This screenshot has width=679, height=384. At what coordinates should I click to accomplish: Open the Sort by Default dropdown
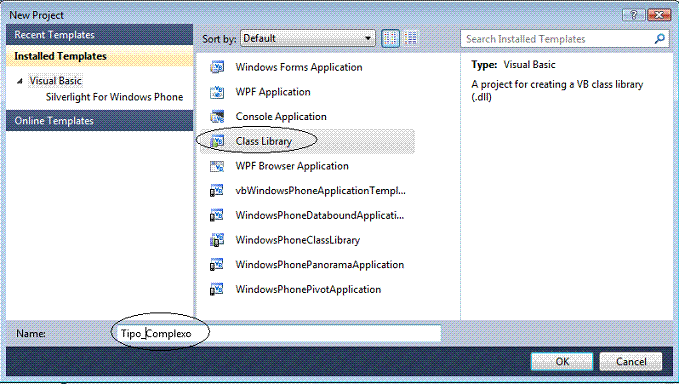pyautogui.click(x=307, y=39)
